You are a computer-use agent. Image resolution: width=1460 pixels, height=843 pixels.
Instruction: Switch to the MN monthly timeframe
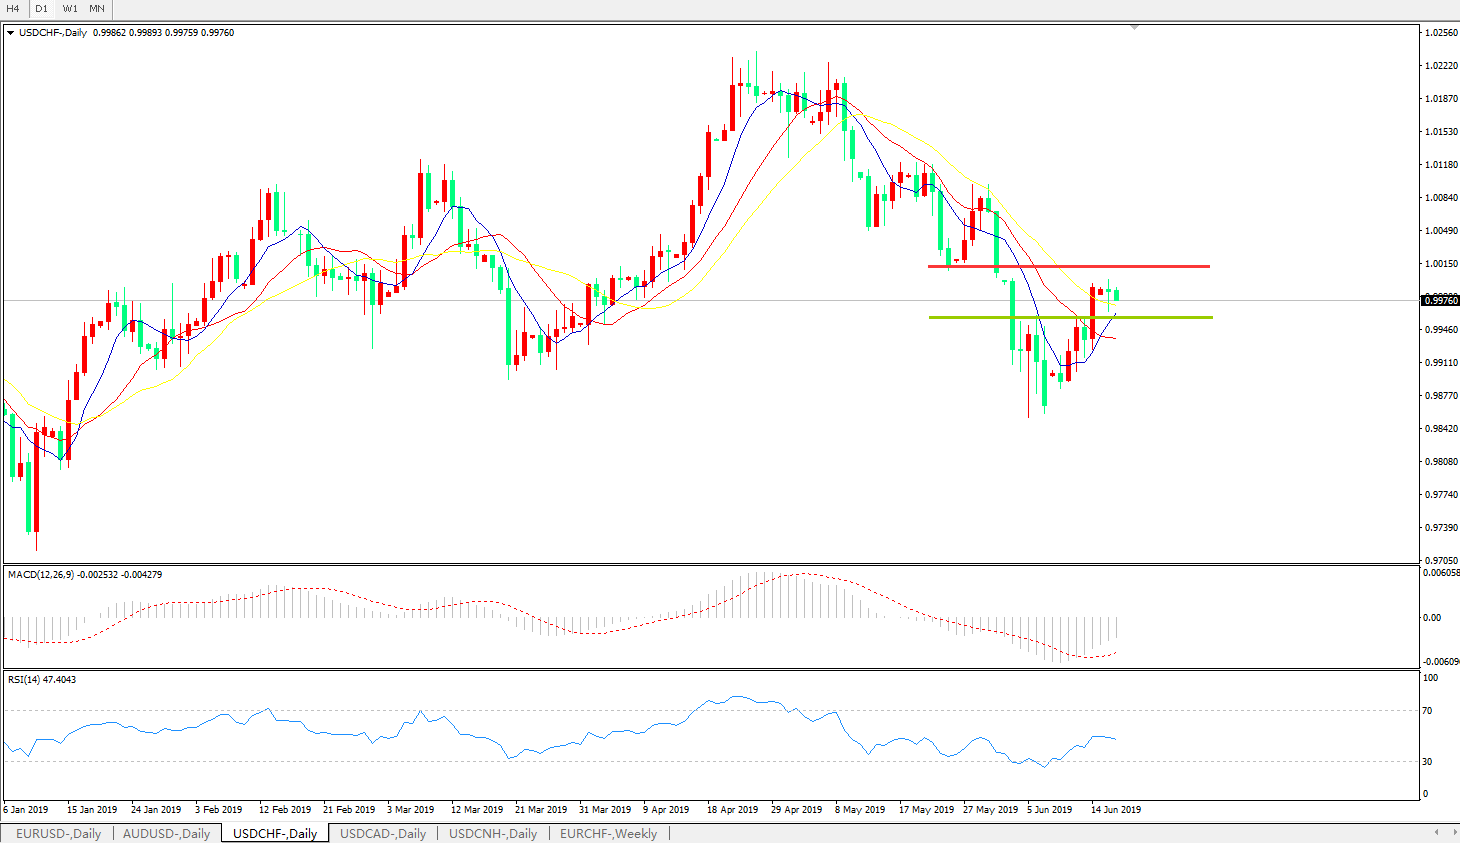97,9
